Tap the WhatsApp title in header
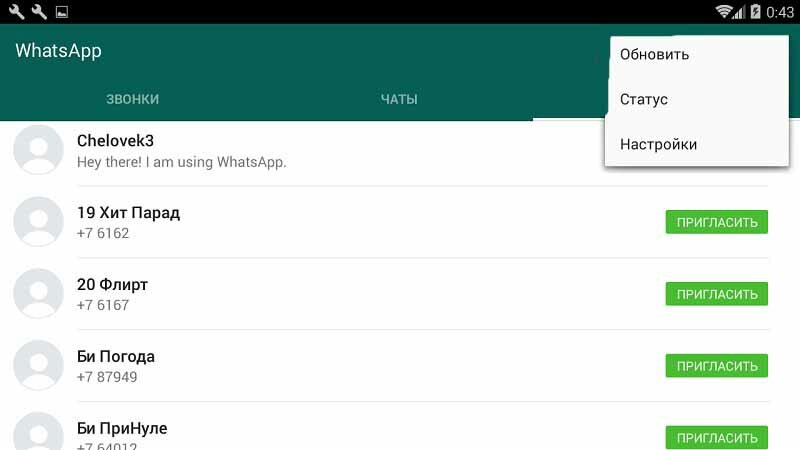Image resolution: width=800 pixels, height=450 pixels. tap(58, 51)
